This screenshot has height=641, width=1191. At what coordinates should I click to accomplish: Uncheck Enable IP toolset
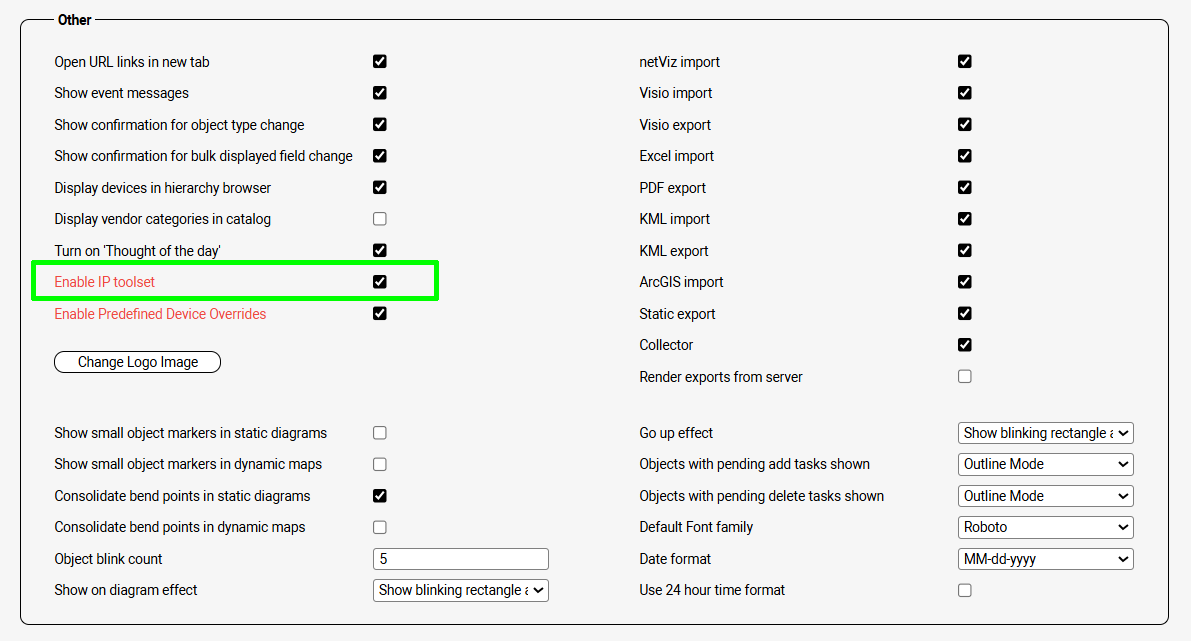click(380, 282)
